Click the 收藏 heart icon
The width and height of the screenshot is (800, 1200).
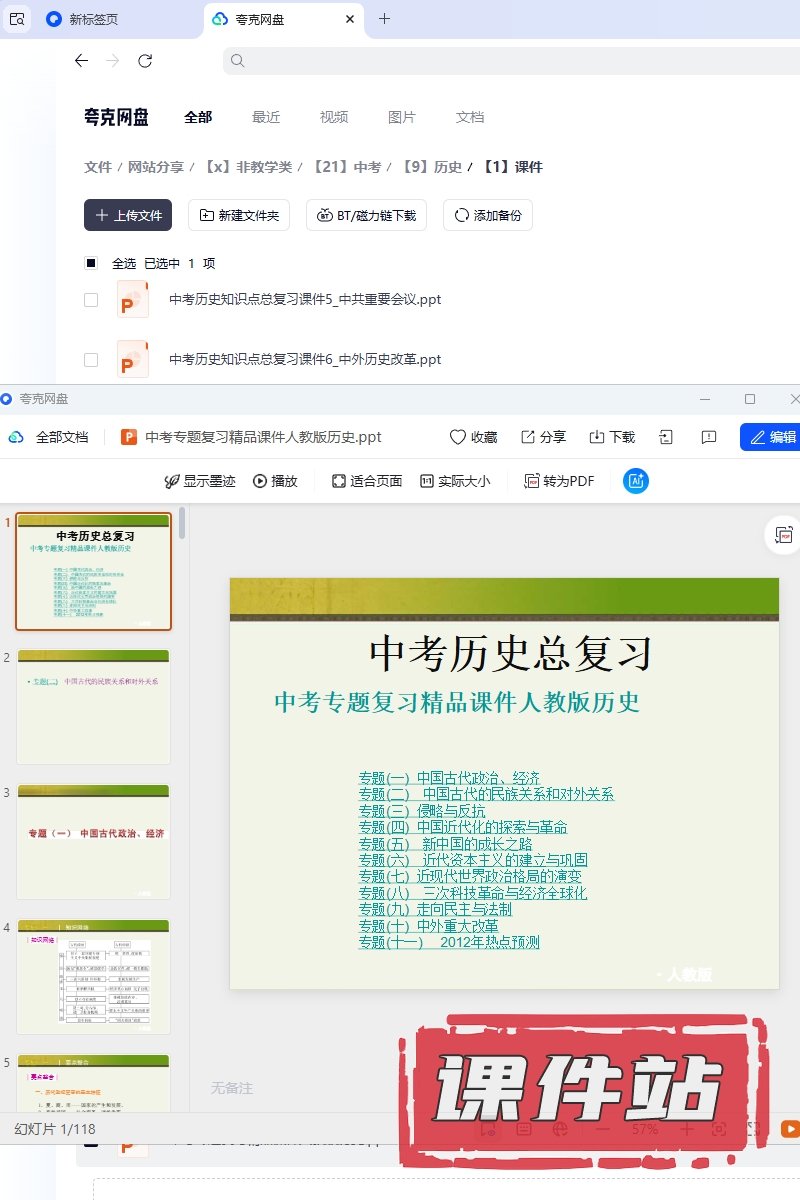tap(458, 437)
